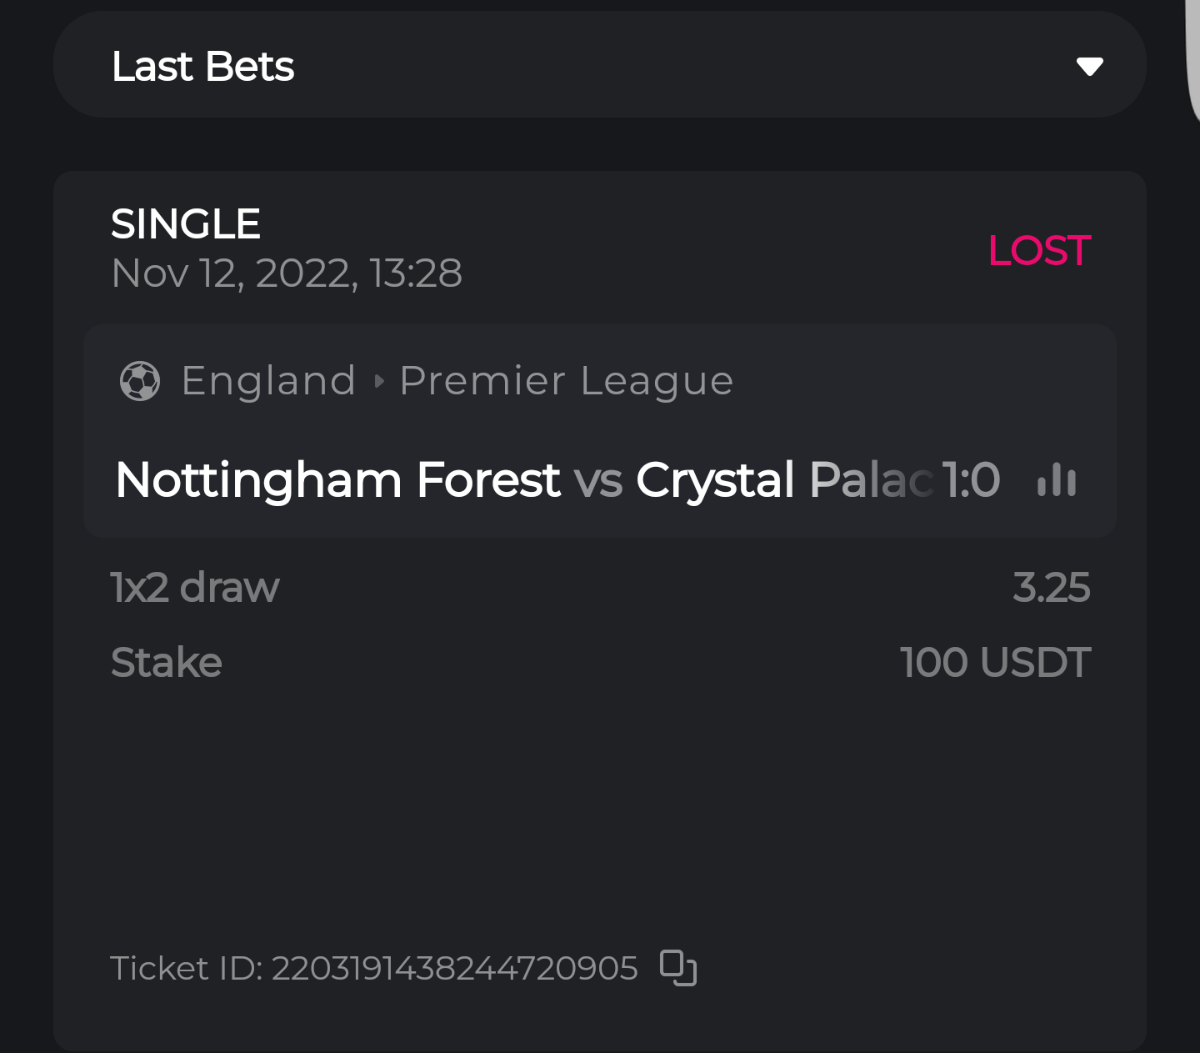Click the SINGLE bet type heading
The width and height of the screenshot is (1200, 1053).
coord(186,224)
